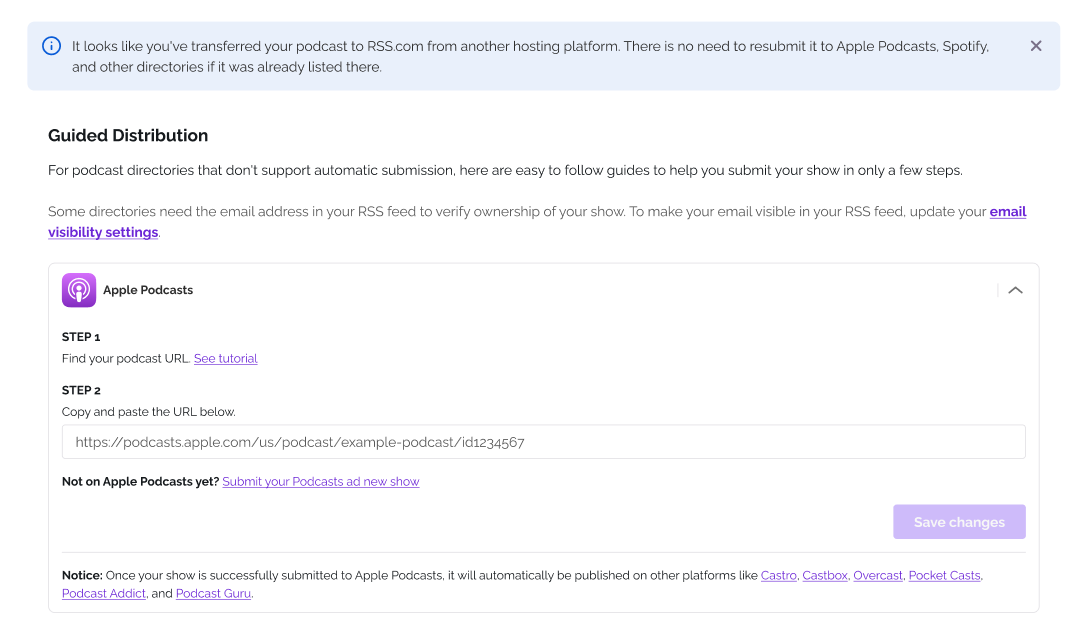Click the Save changes button
The width and height of the screenshot is (1085, 622).
(959, 522)
